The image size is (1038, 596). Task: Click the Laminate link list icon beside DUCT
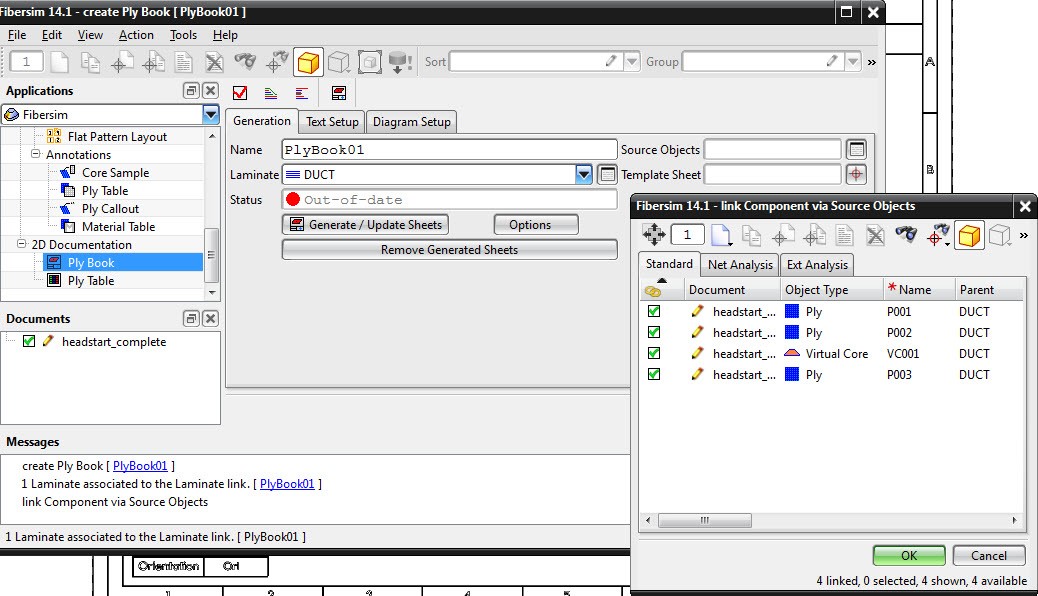click(x=607, y=175)
